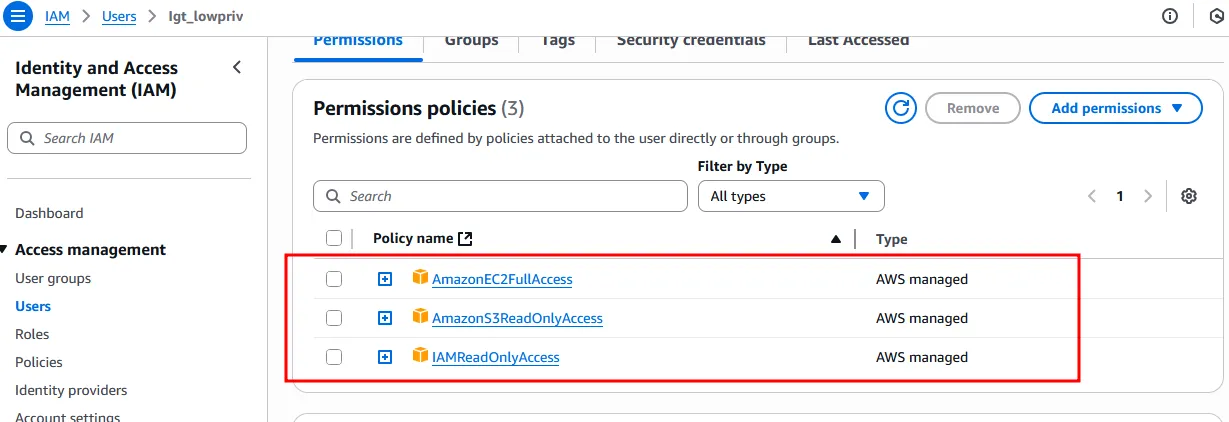Image resolution: width=1229 pixels, height=422 pixels.
Task: Switch to the Permissions tab
Action: (x=358, y=41)
